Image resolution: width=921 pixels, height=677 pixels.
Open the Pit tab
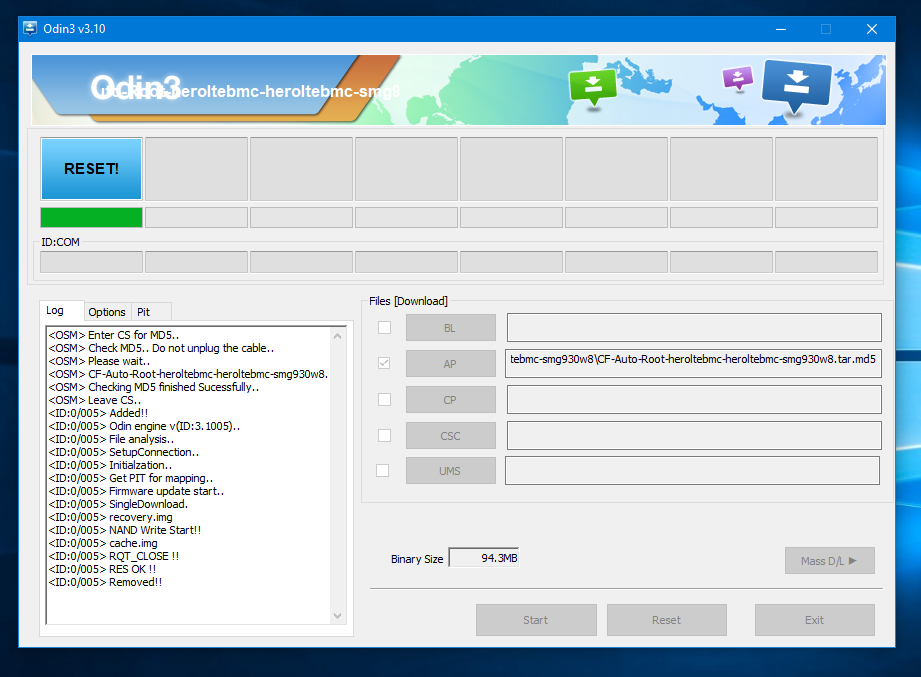click(144, 312)
